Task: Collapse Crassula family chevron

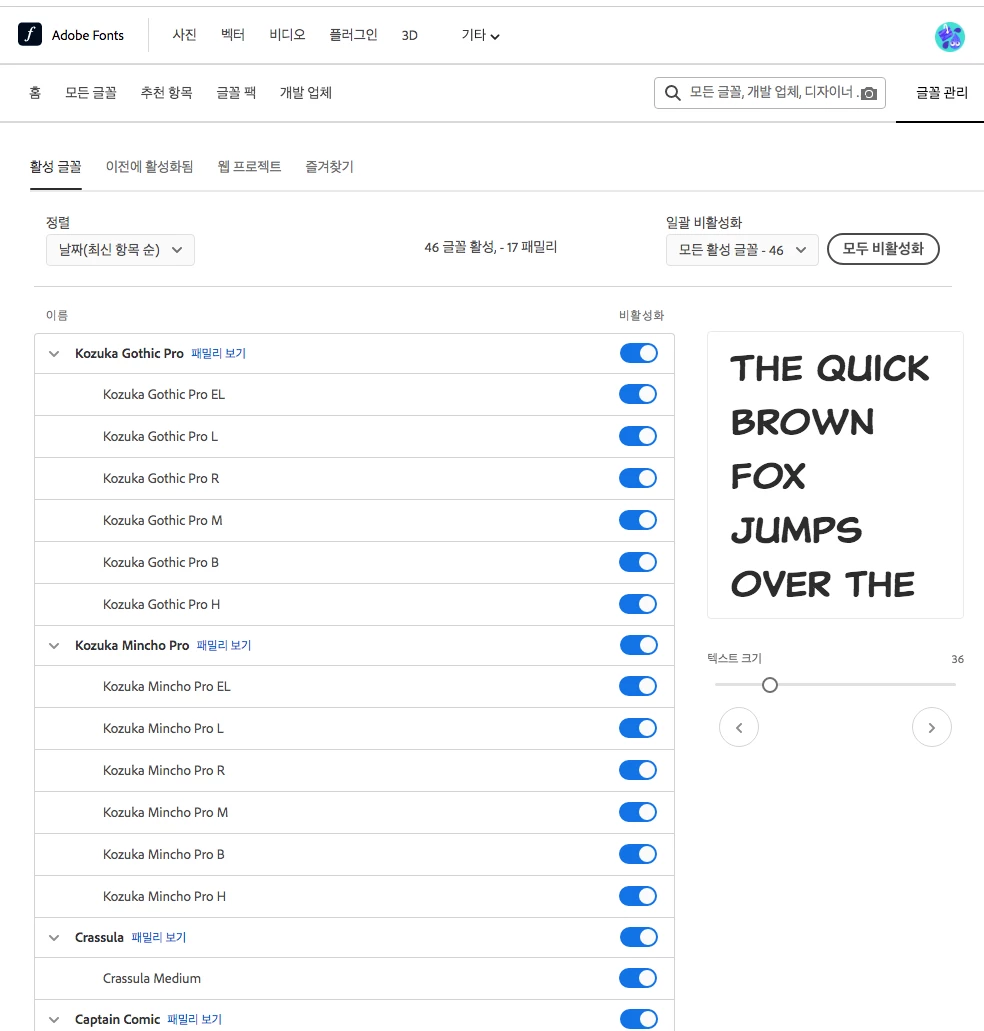Action: point(54,938)
